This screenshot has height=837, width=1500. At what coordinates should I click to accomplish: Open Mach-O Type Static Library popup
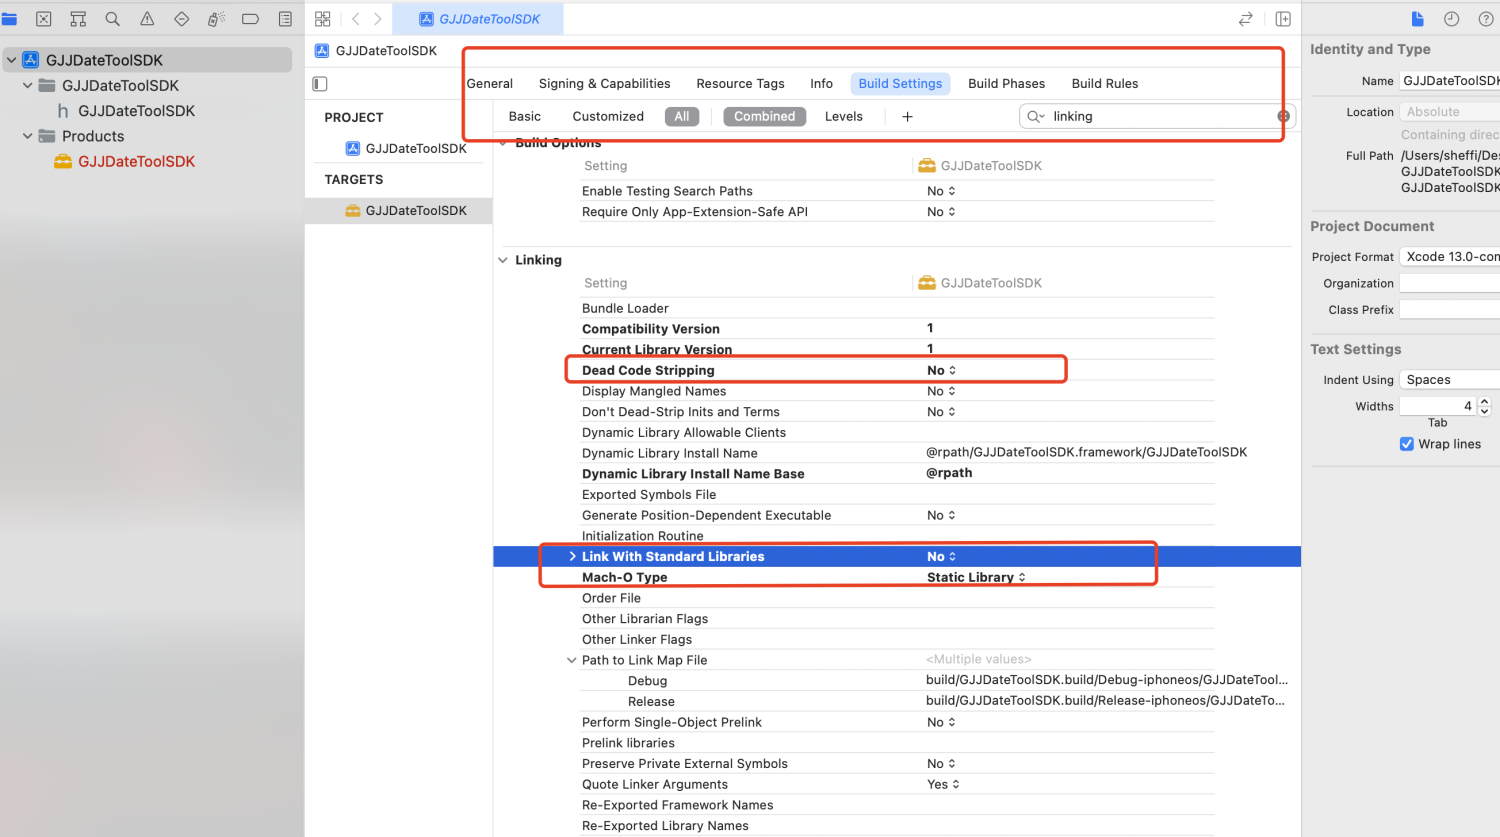[x=976, y=578]
